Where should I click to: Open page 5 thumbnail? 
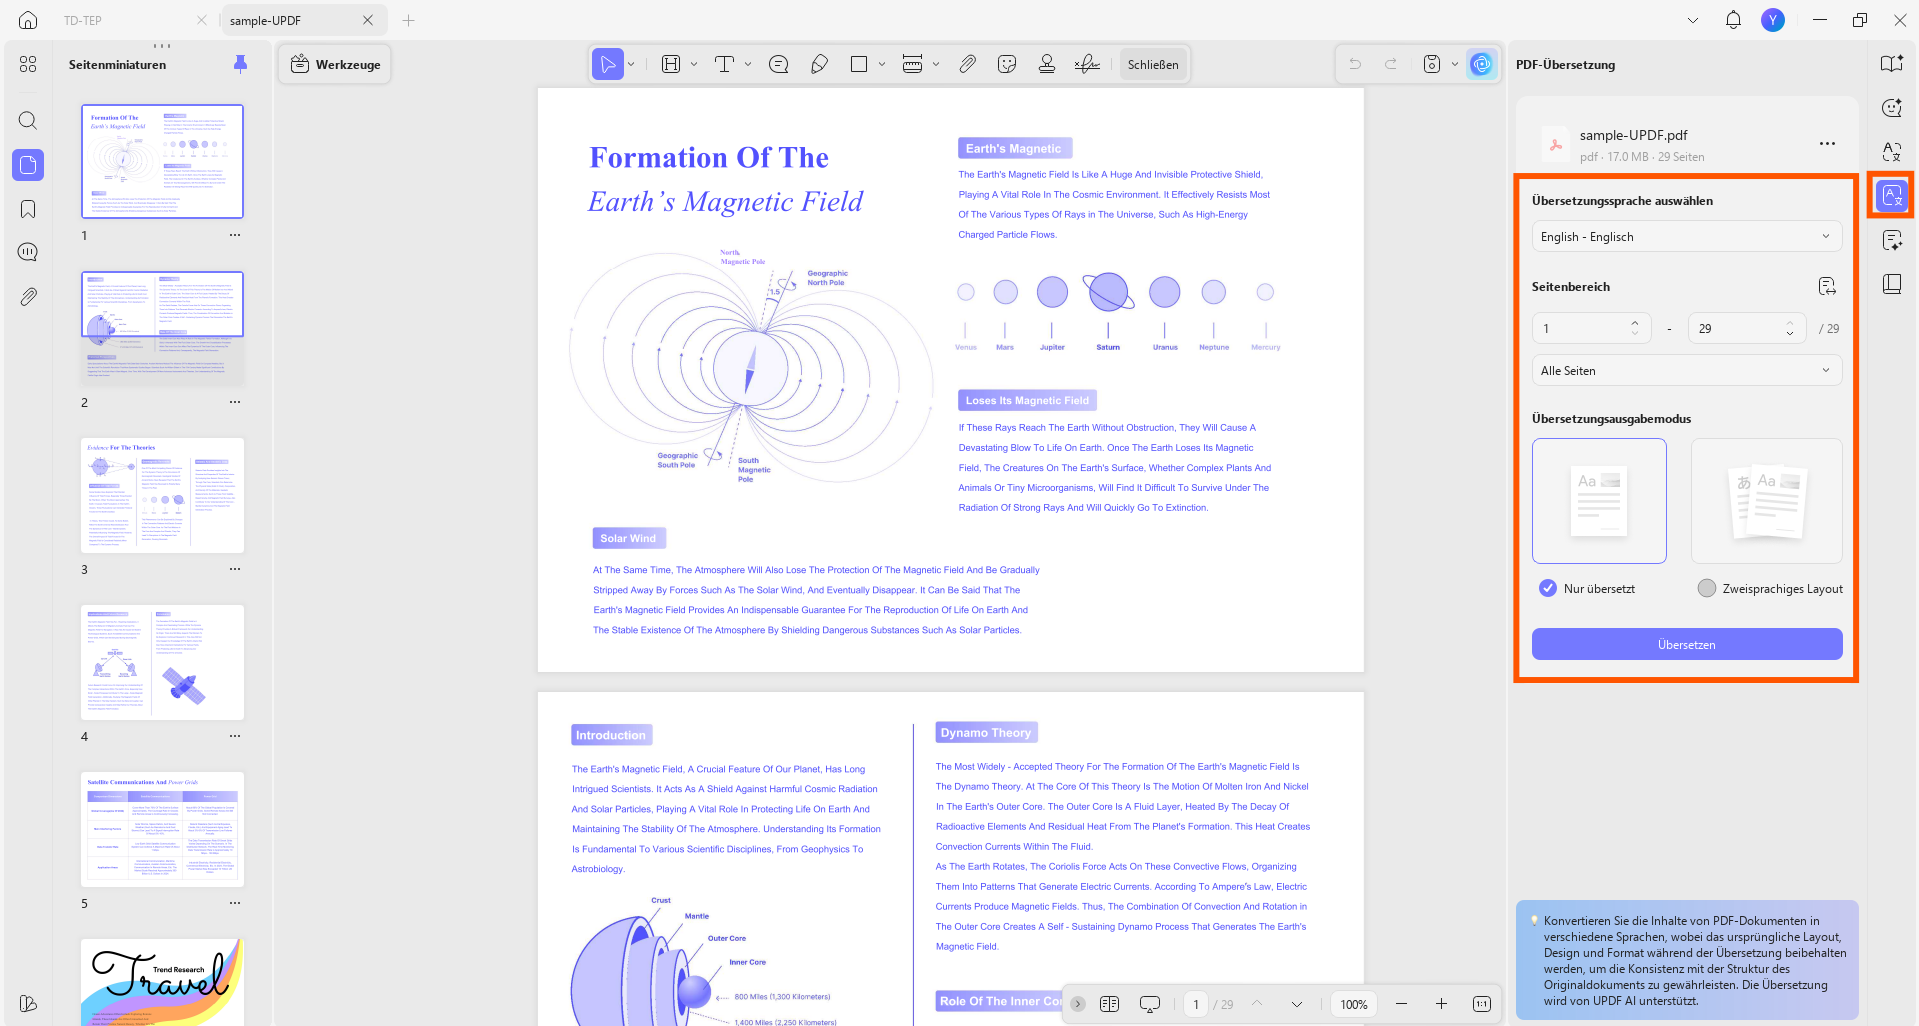coord(162,829)
